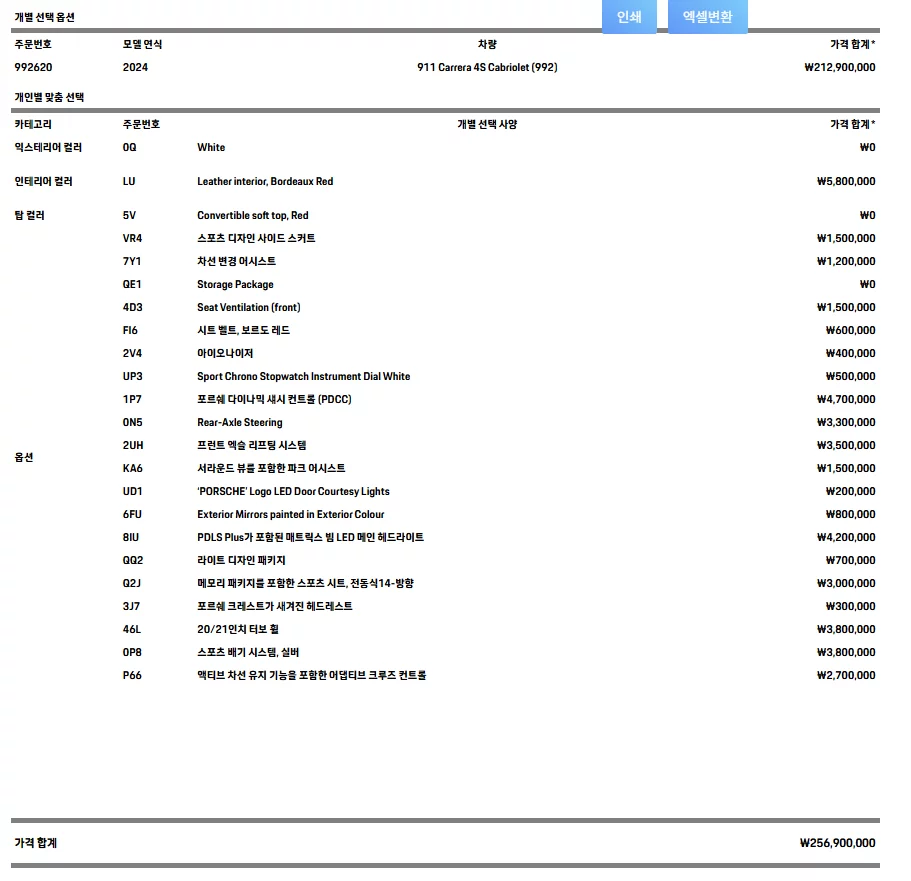Click order number 992620
The height and width of the screenshot is (881, 911).
pyautogui.click(x=33, y=68)
